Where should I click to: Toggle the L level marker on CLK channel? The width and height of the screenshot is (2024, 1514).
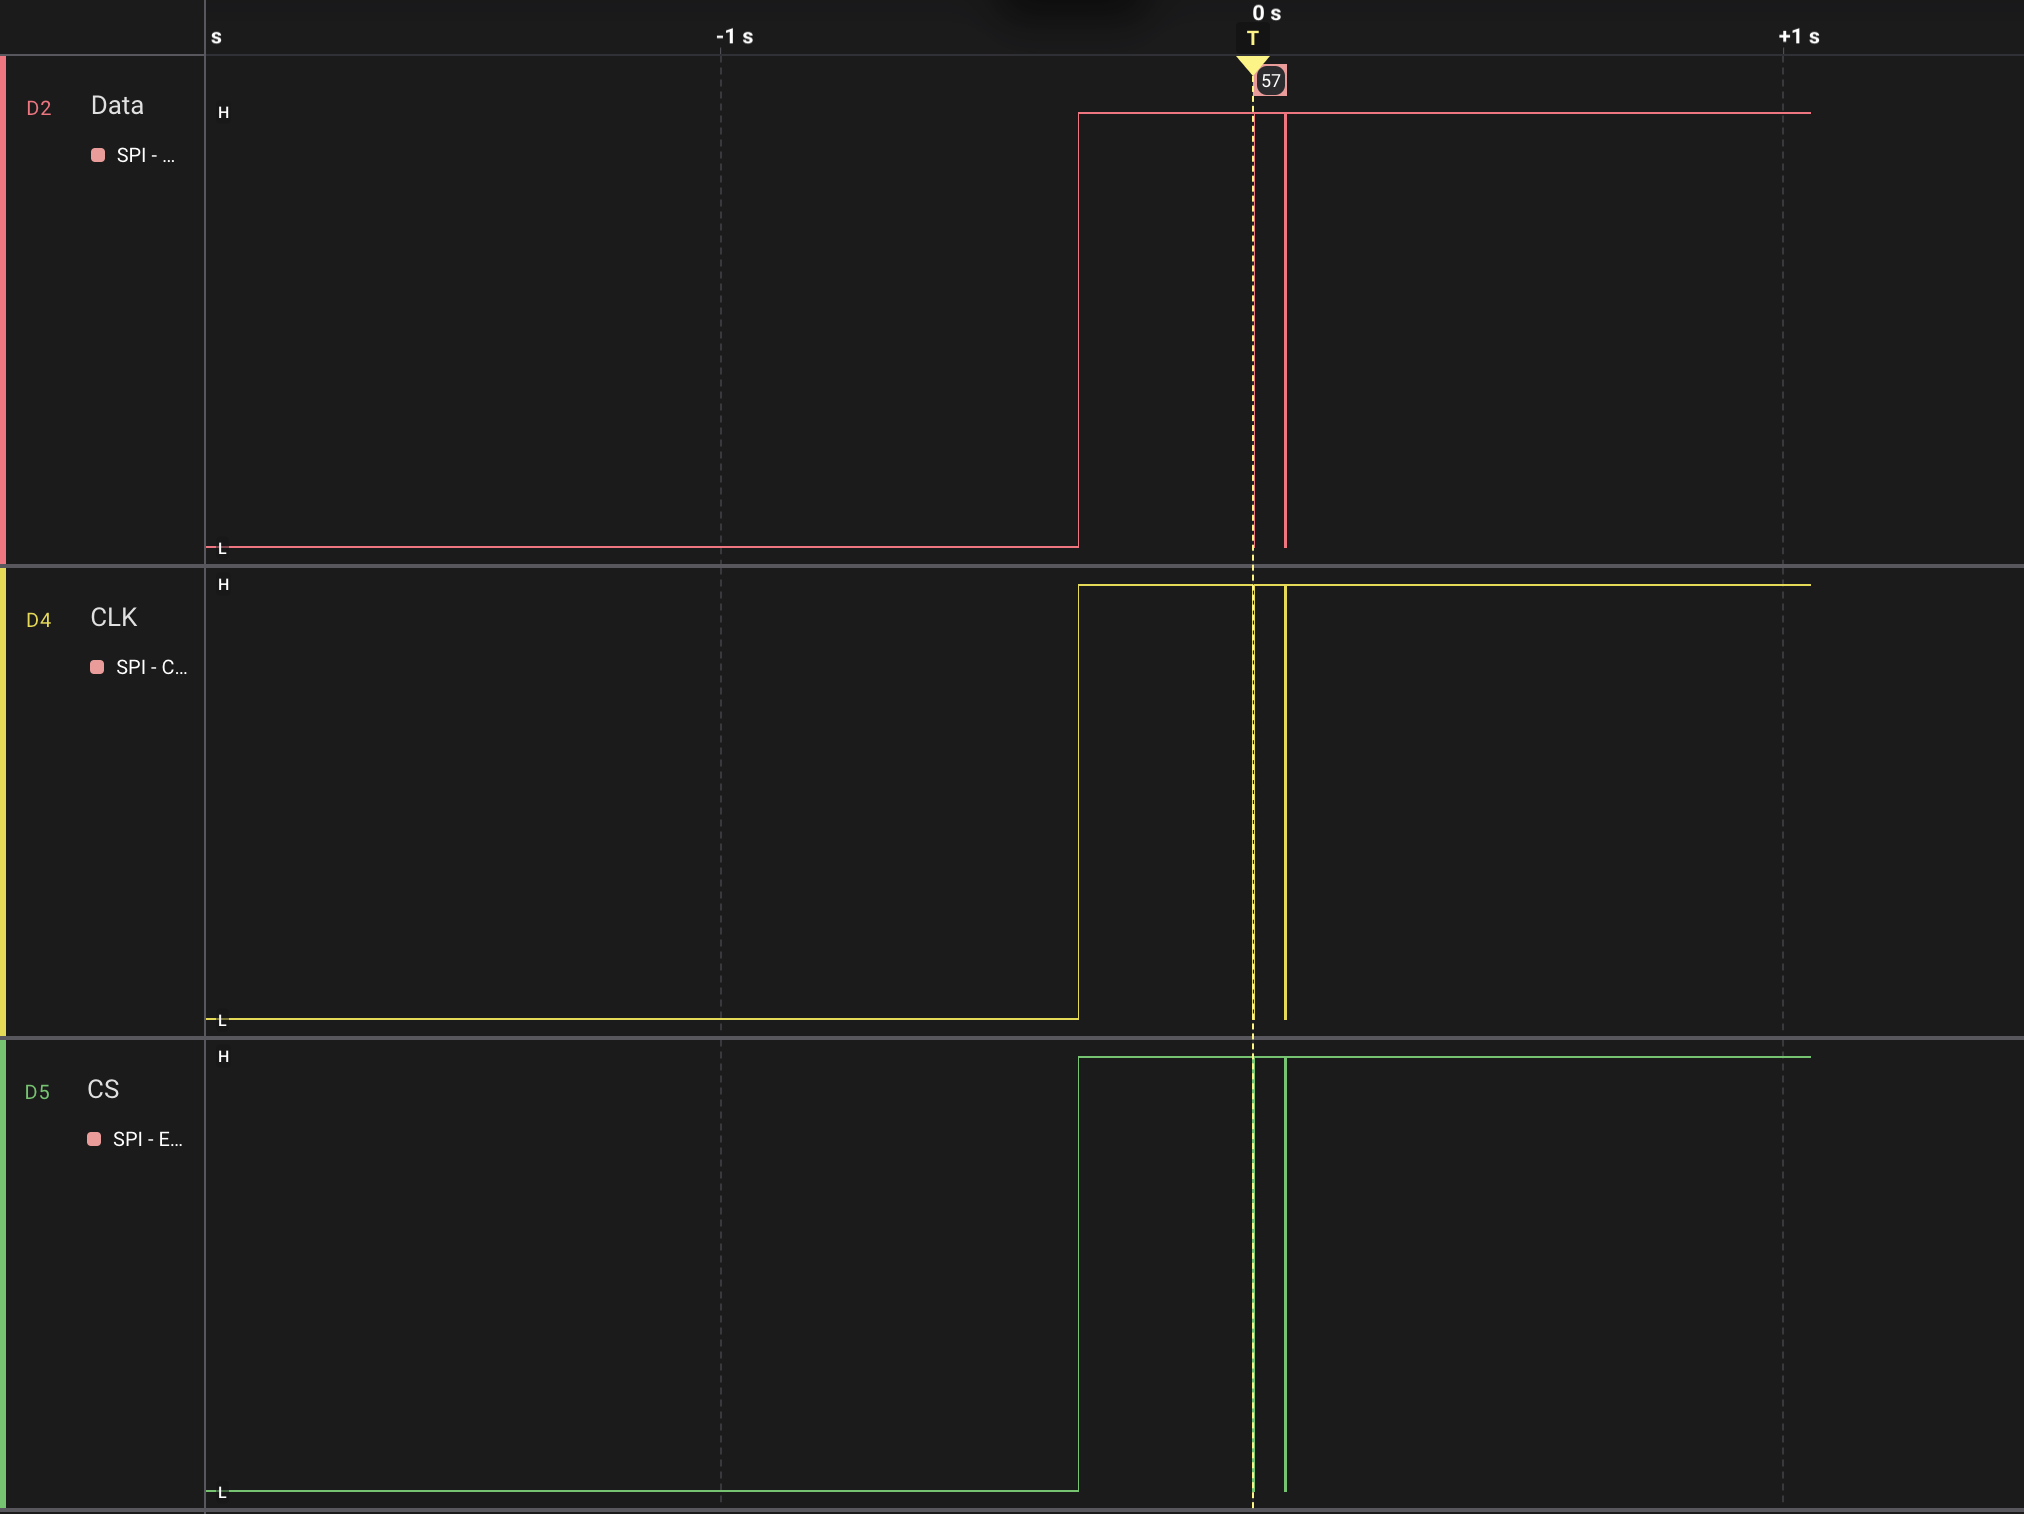[x=222, y=1020]
